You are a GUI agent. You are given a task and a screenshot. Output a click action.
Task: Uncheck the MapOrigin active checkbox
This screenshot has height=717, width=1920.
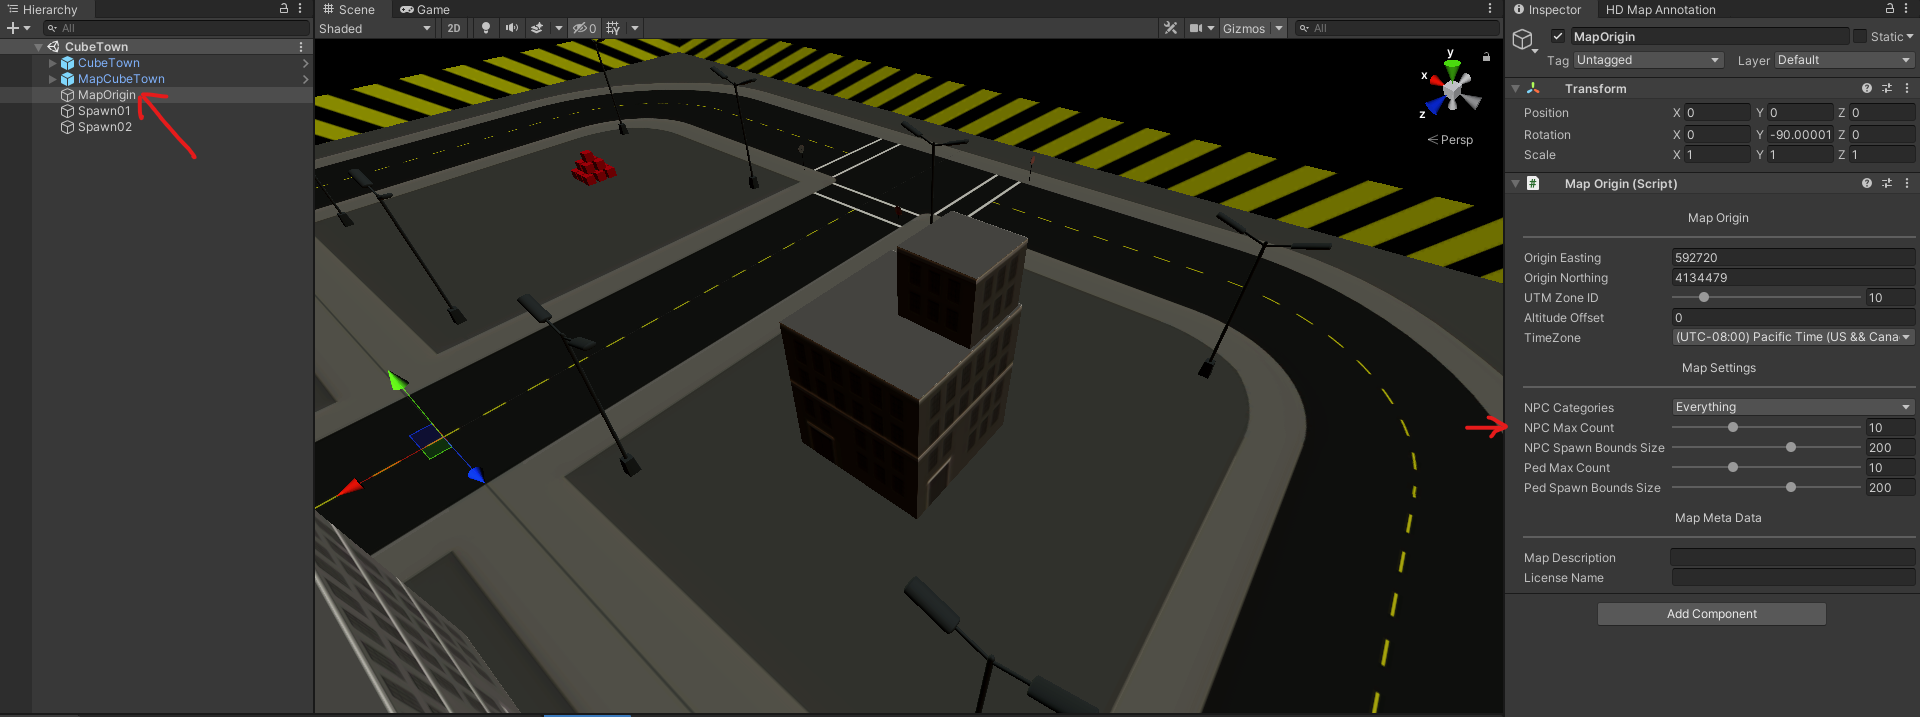click(1557, 37)
